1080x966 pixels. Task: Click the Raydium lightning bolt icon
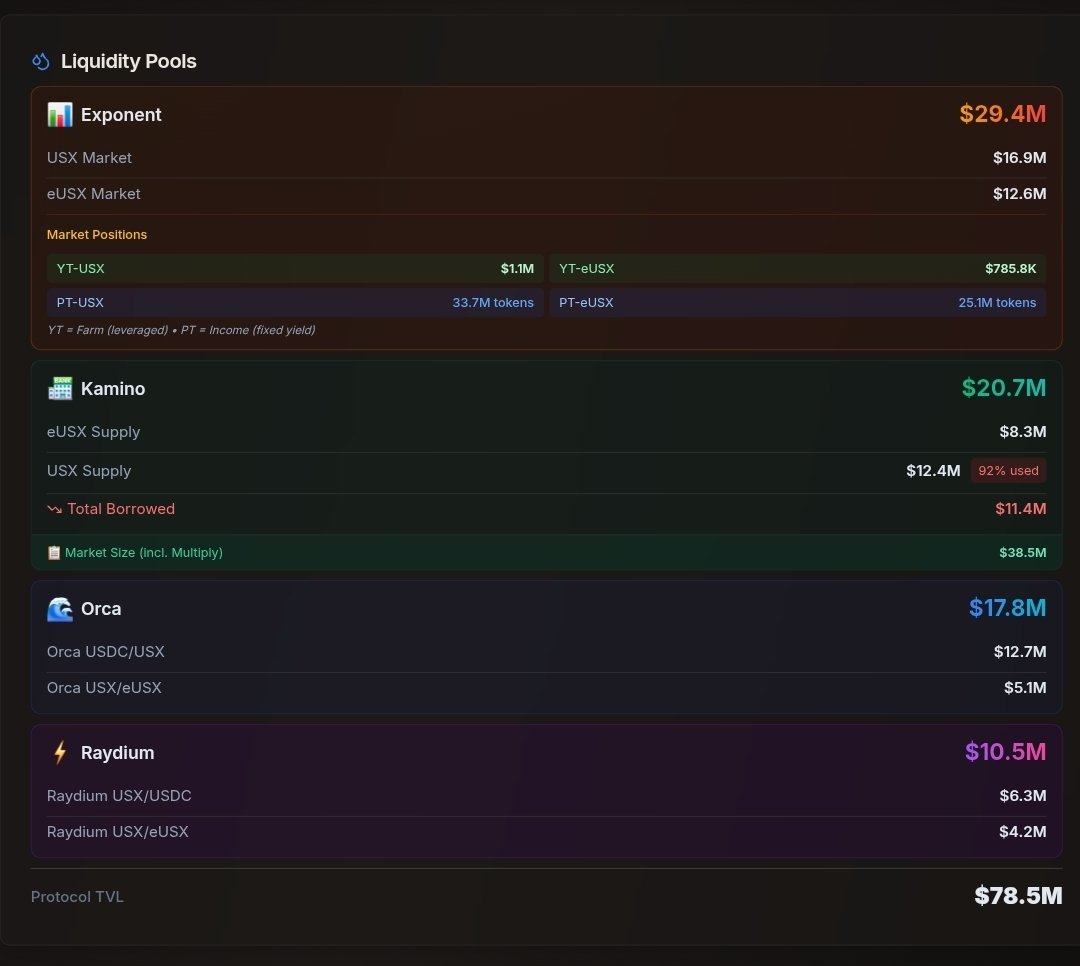[x=60, y=752]
